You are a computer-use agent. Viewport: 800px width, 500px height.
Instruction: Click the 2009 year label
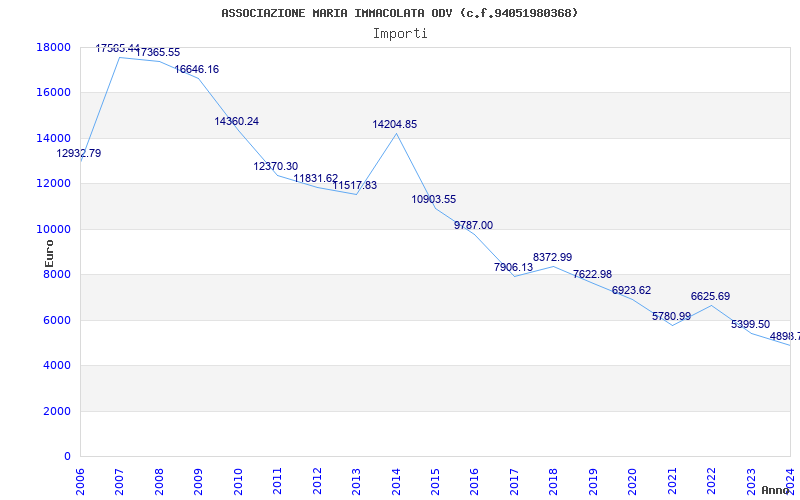(x=198, y=481)
